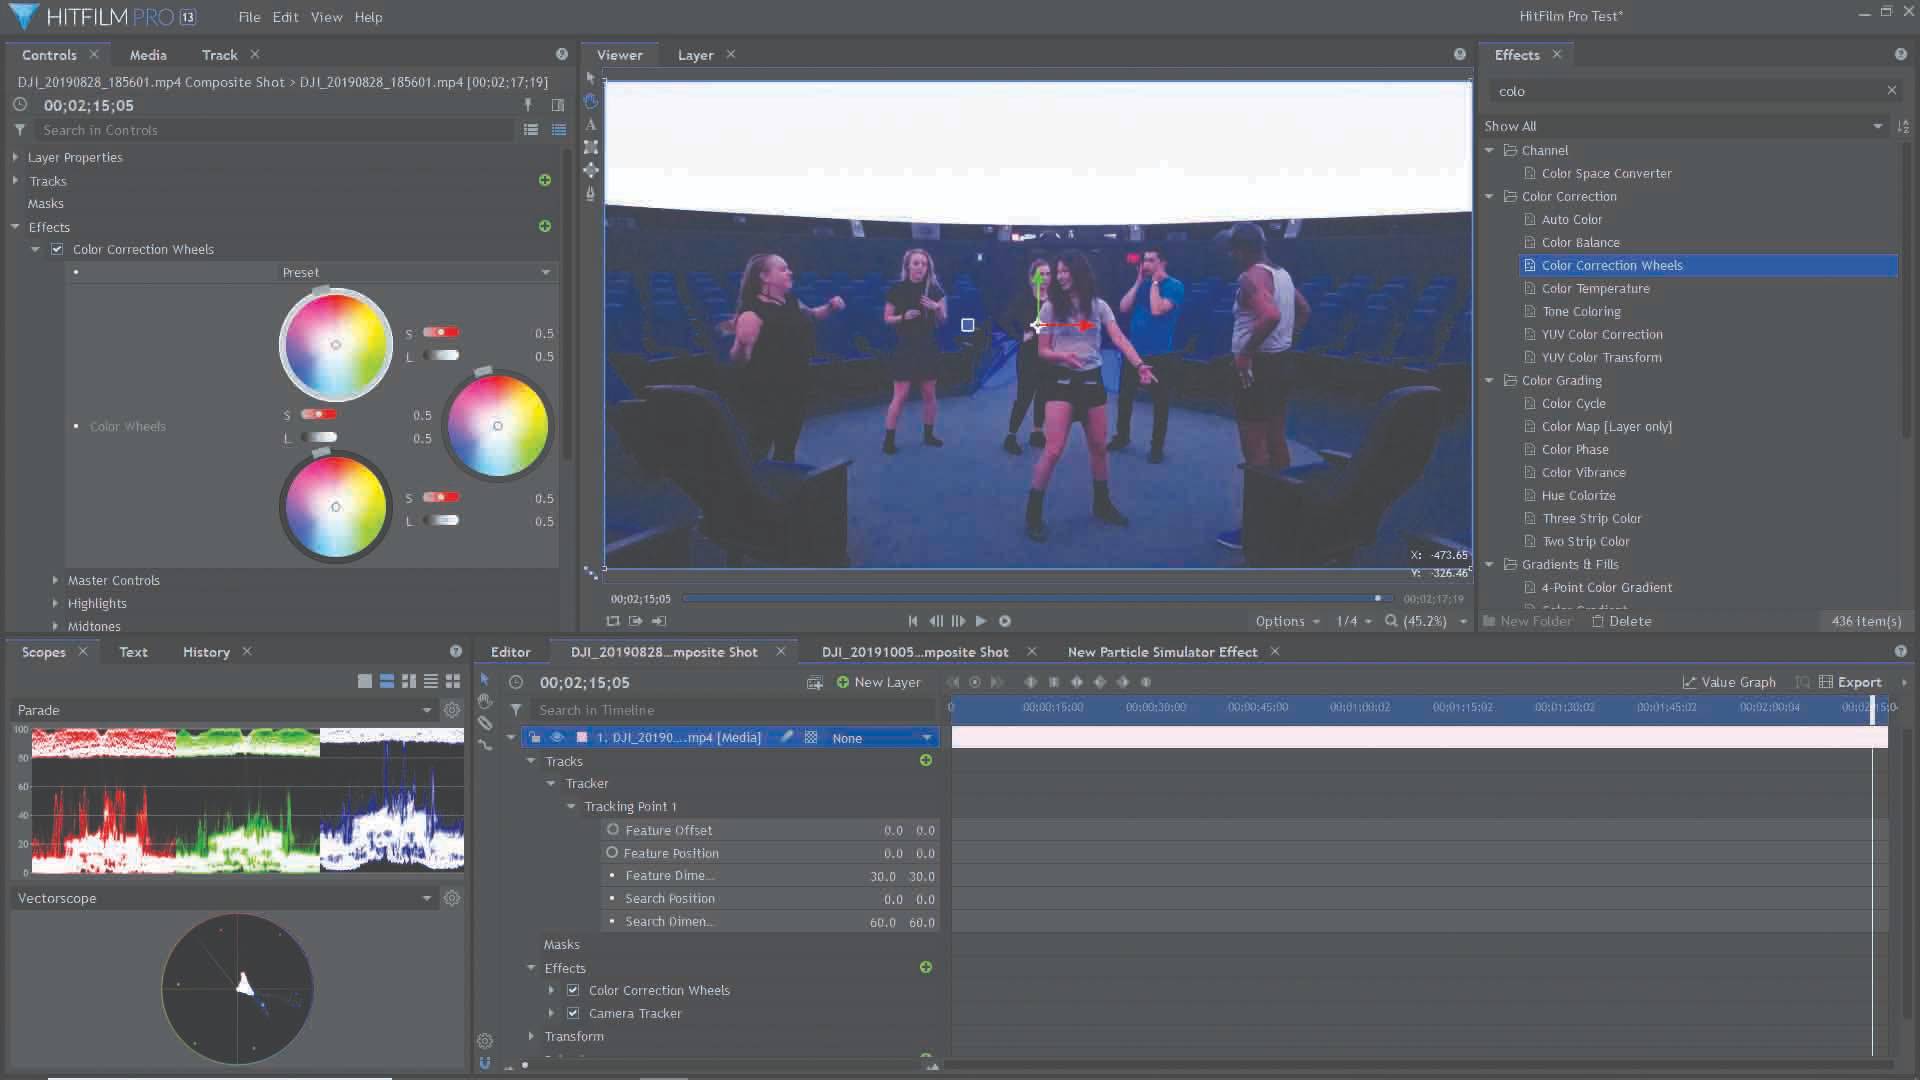Image resolution: width=1920 pixels, height=1080 pixels.
Task: Open the View menu
Action: pyautogui.click(x=326, y=17)
